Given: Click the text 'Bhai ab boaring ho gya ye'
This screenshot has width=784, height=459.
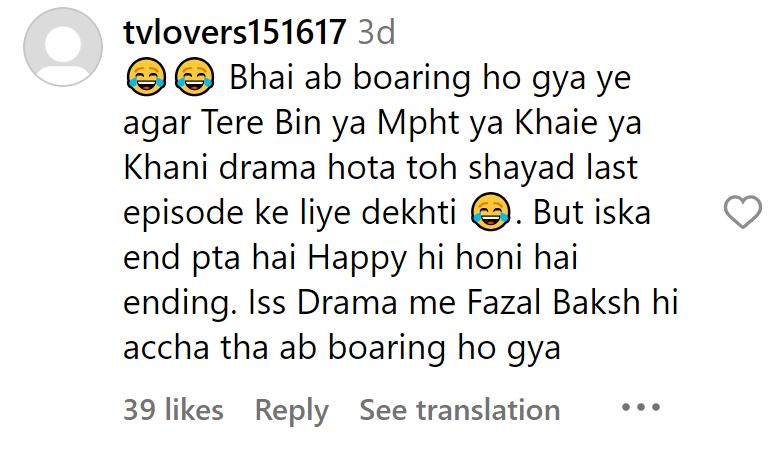Looking at the screenshot, I should point(430,79).
